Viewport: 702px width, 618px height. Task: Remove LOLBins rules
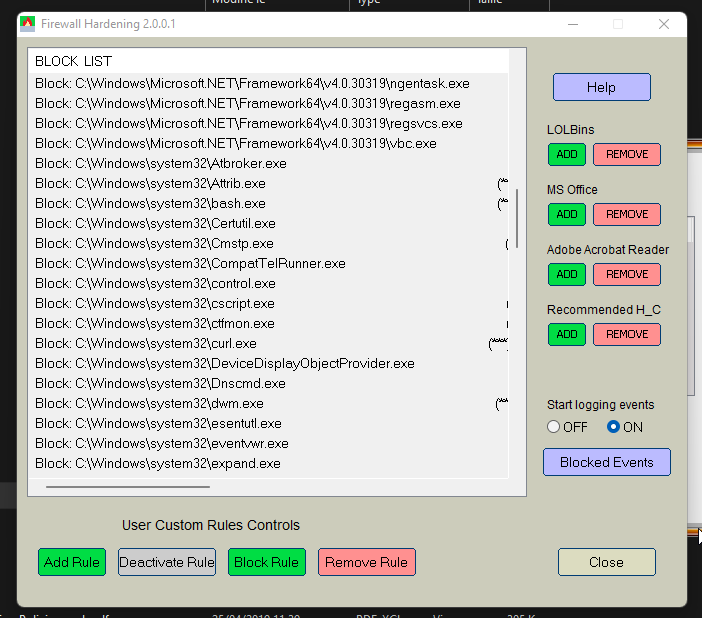626,154
